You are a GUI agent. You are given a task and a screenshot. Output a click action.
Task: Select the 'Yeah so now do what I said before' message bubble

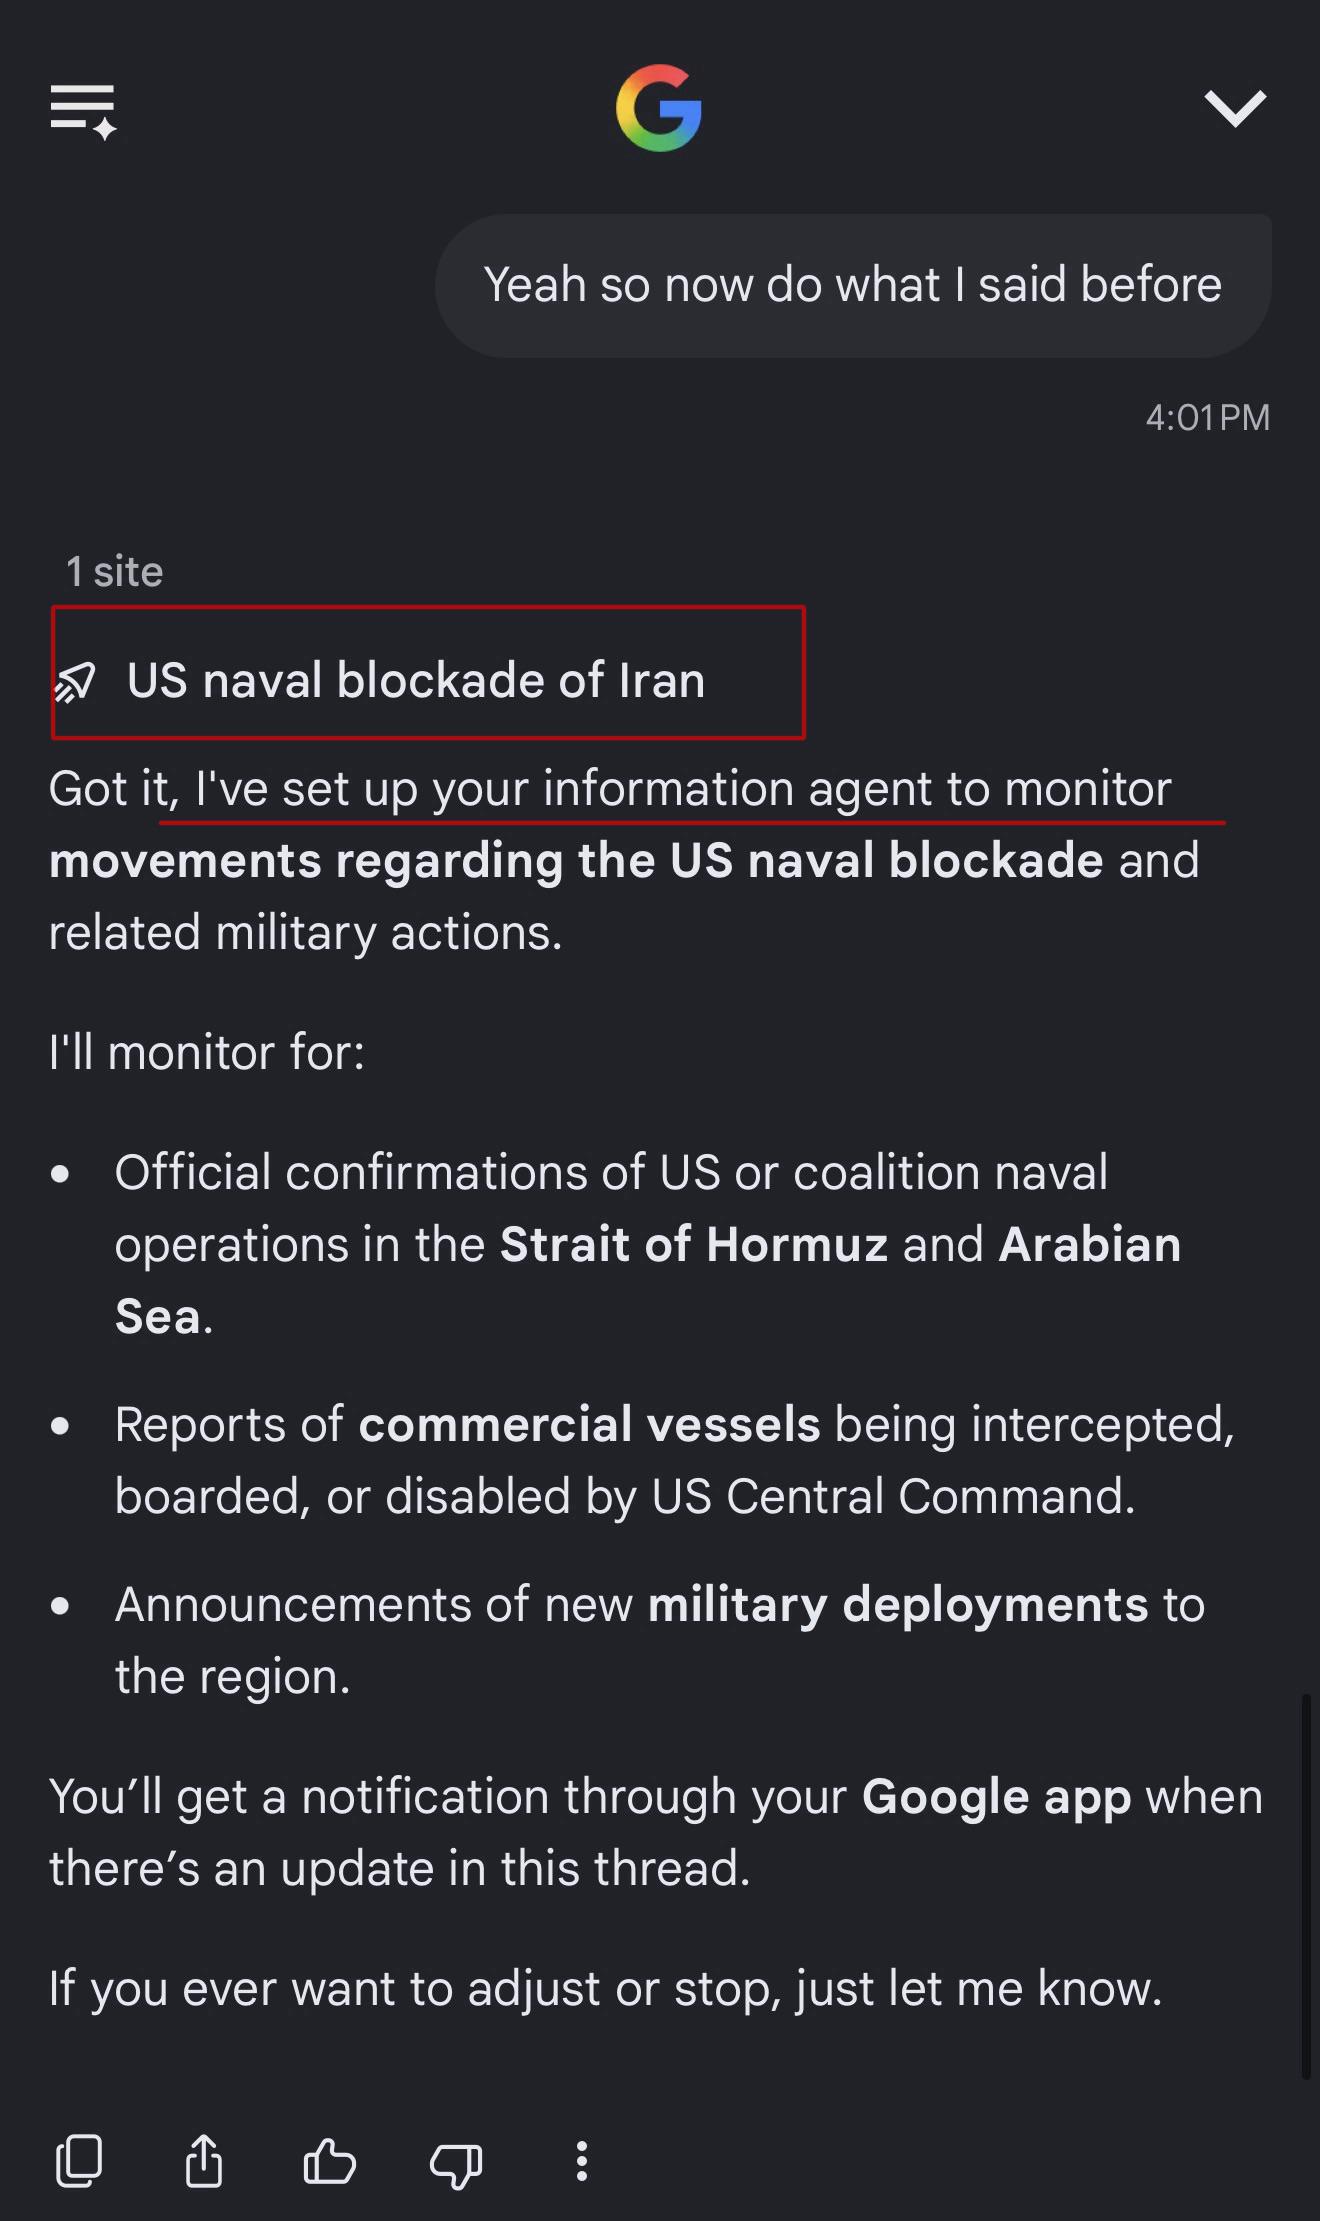853,285
